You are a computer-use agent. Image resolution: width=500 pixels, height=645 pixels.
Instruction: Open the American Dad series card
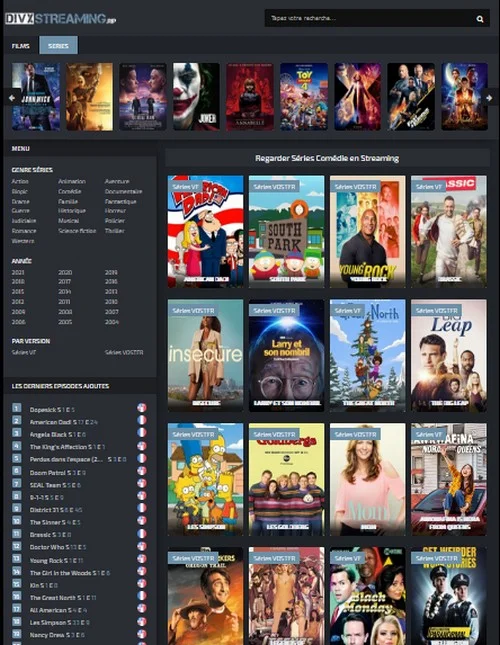pos(206,232)
